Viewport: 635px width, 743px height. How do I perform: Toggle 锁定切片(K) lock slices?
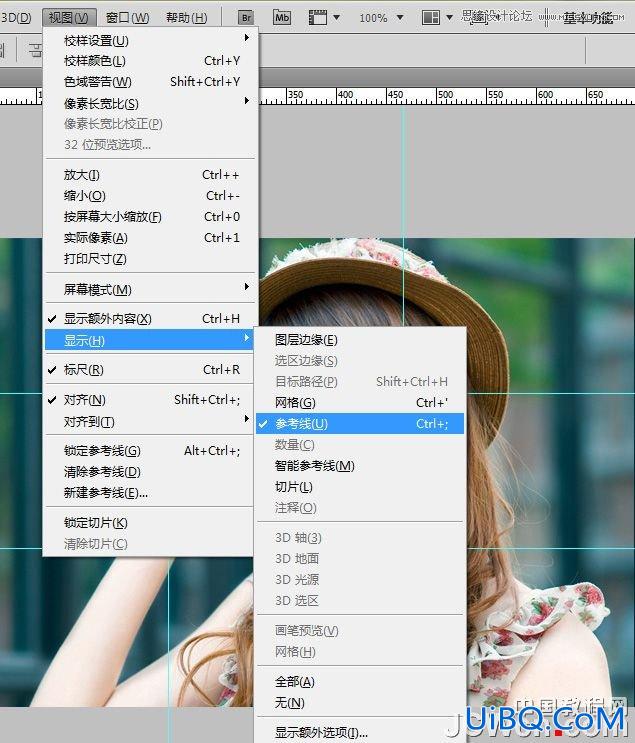(150, 523)
